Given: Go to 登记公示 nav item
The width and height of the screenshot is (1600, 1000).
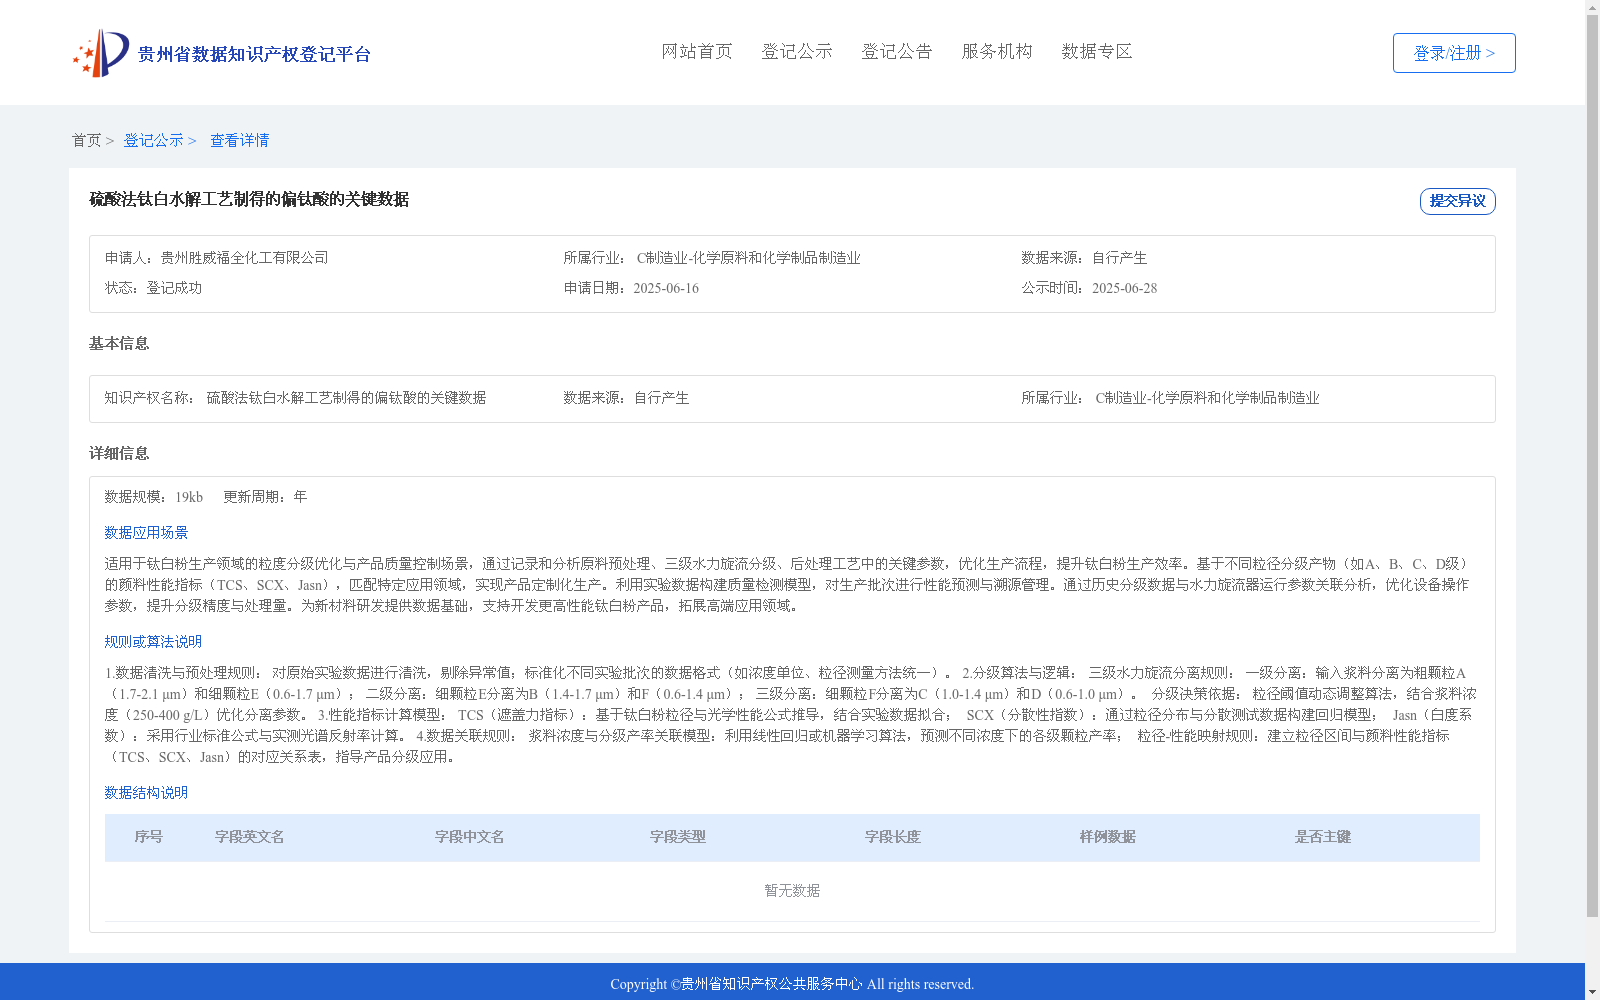Looking at the screenshot, I should tap(797, 52).
